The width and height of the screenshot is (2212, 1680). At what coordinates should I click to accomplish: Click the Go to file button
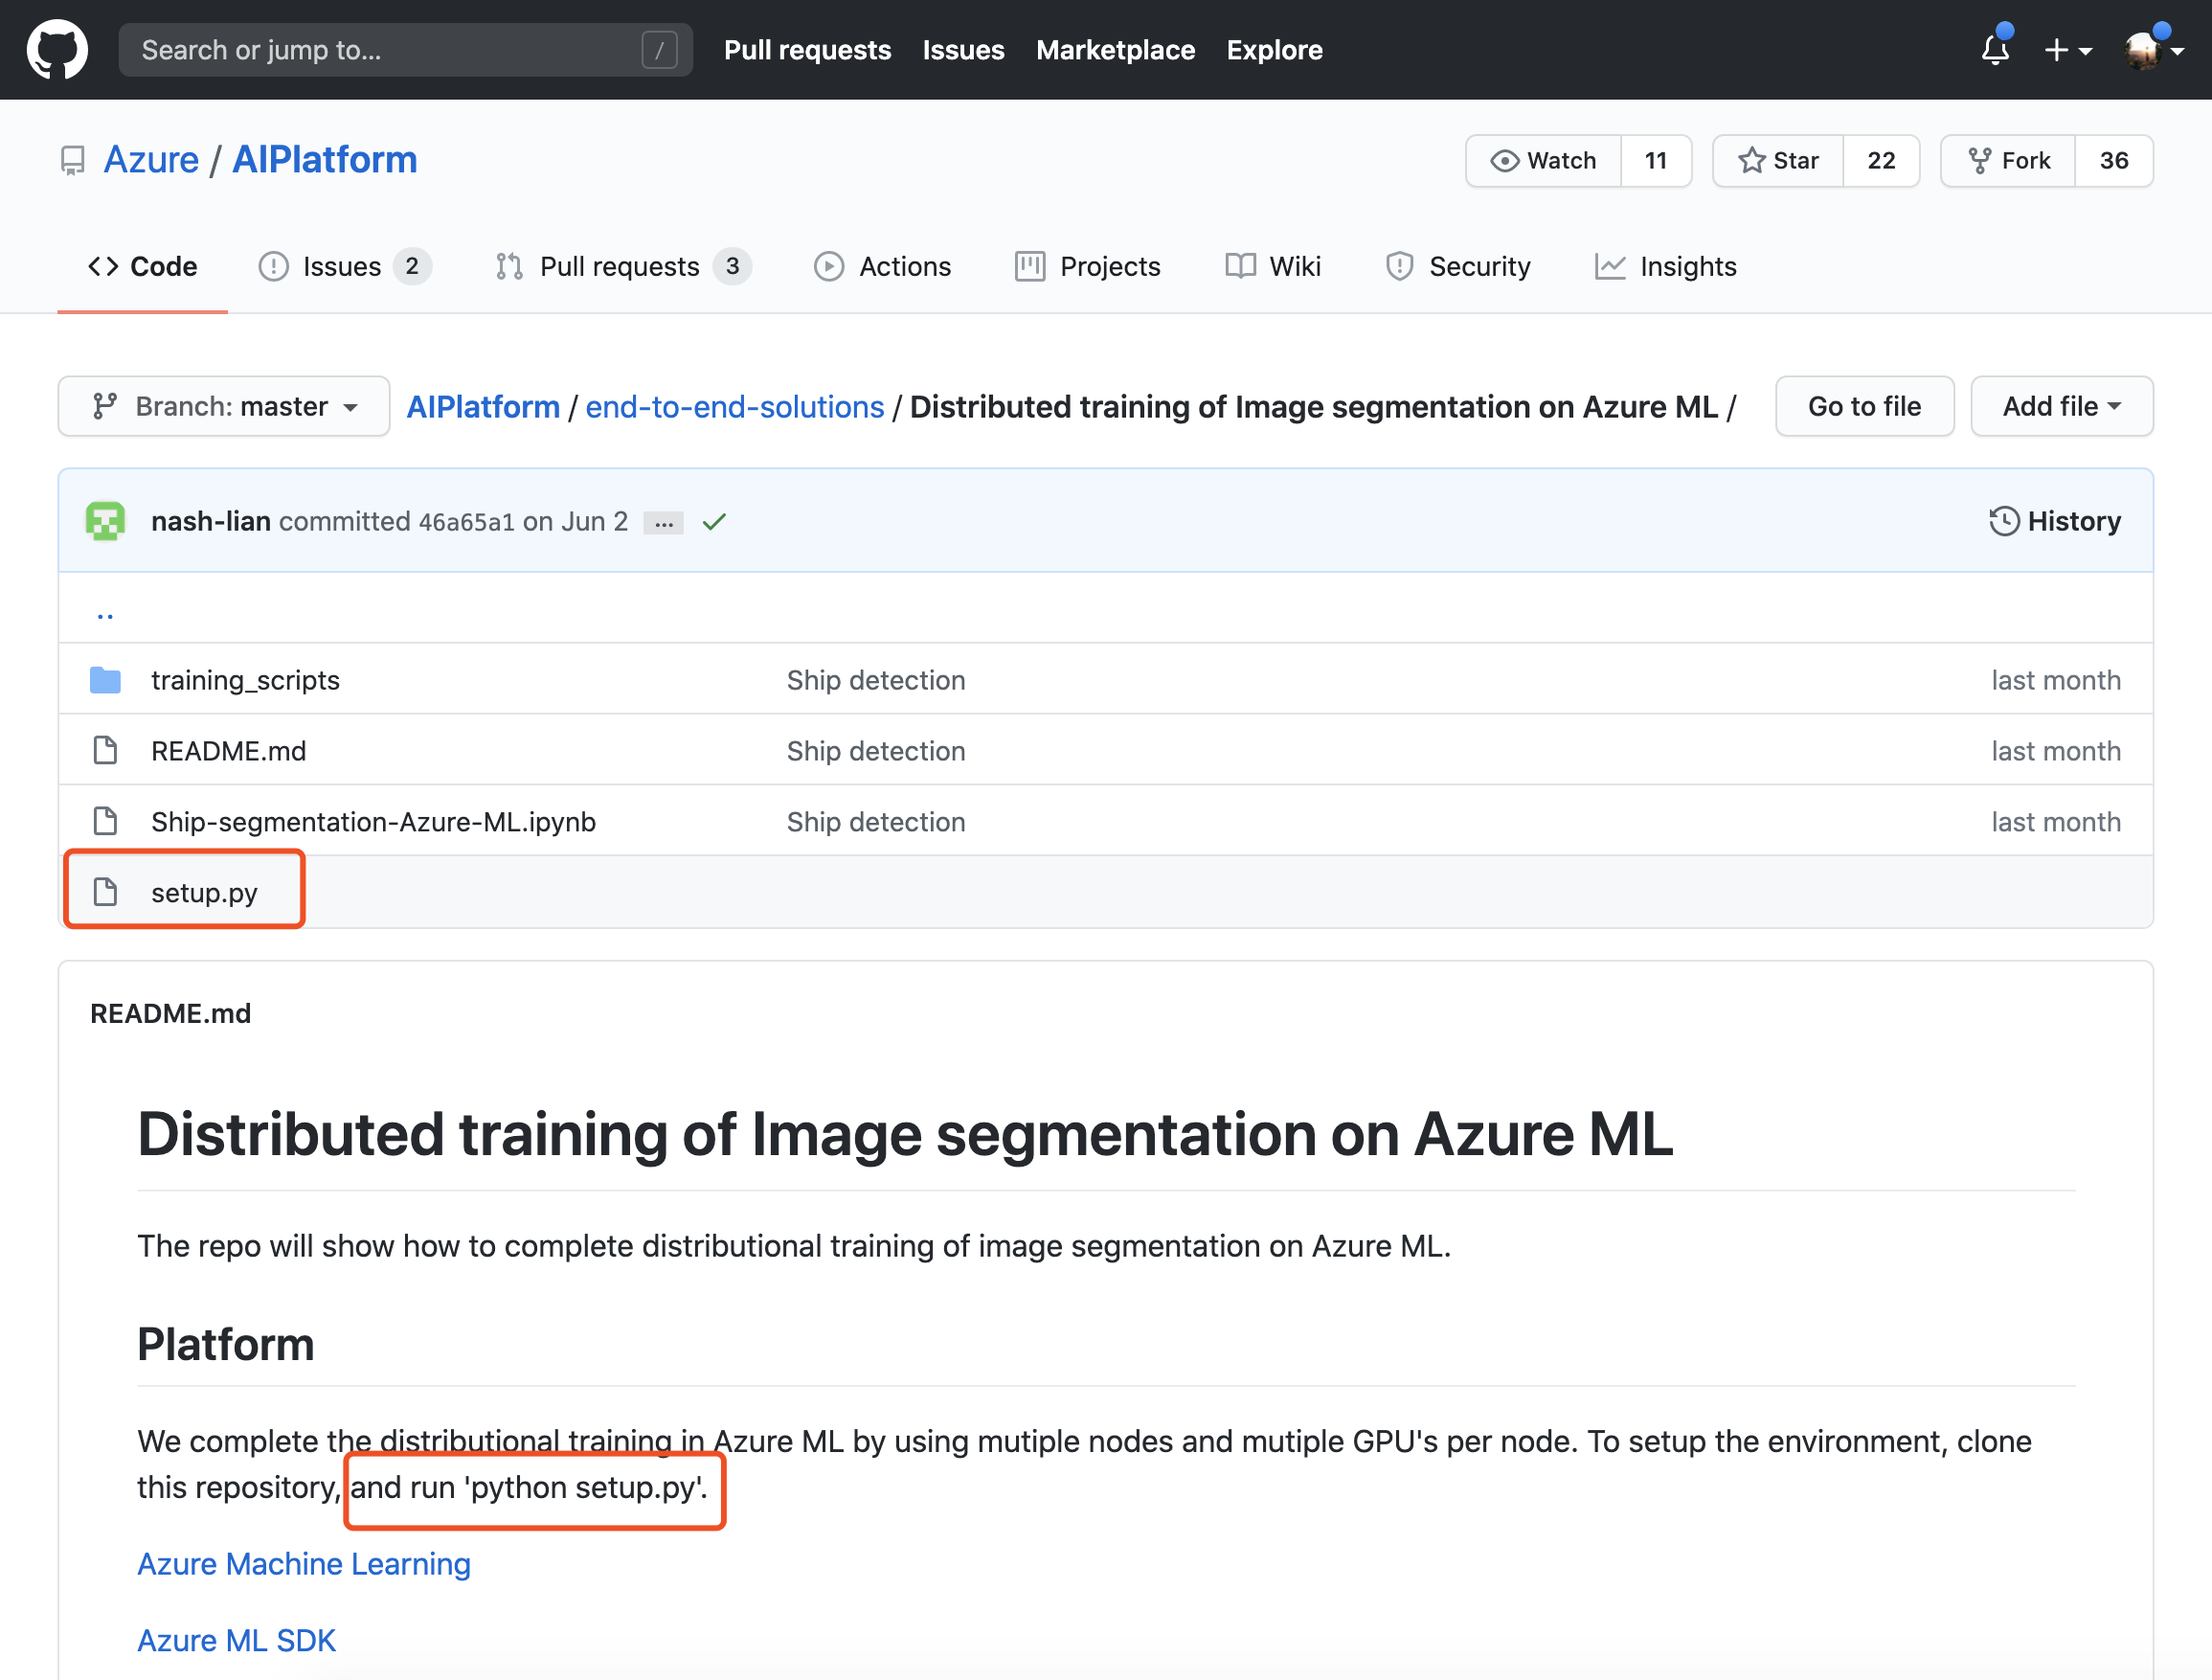(1864, 406)
